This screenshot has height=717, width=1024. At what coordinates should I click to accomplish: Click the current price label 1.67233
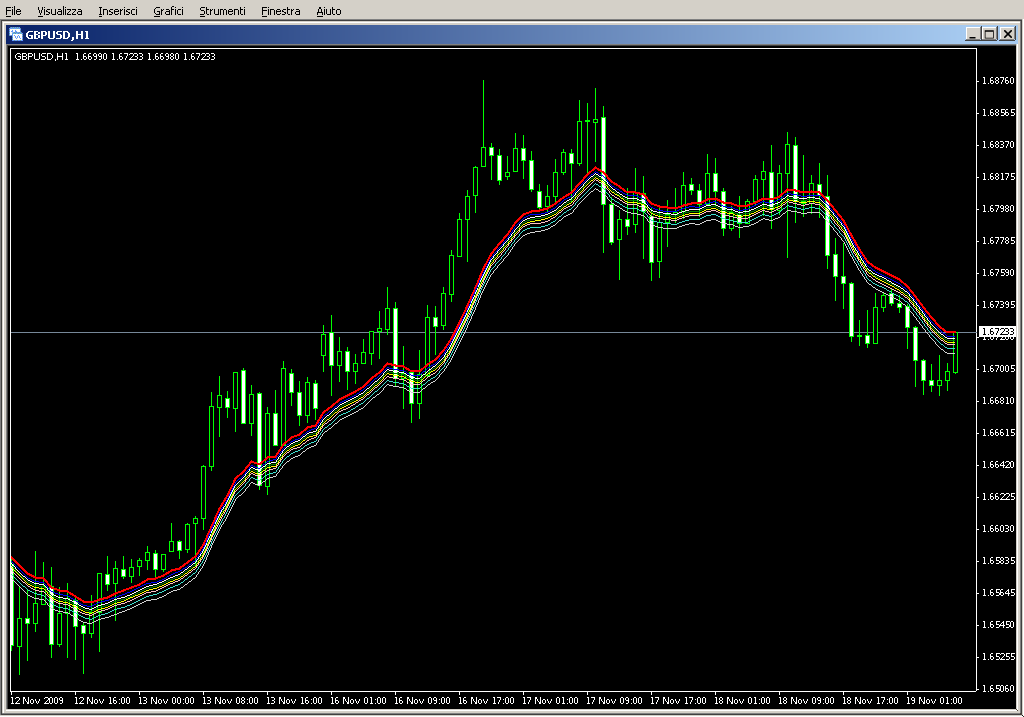tap(998, 332)
